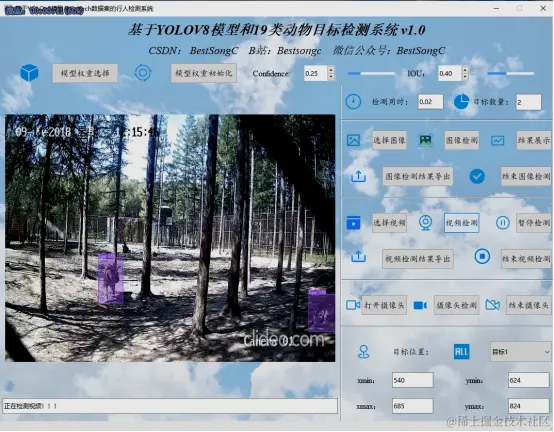Adjust the IOU slider

tap(511, 73)
